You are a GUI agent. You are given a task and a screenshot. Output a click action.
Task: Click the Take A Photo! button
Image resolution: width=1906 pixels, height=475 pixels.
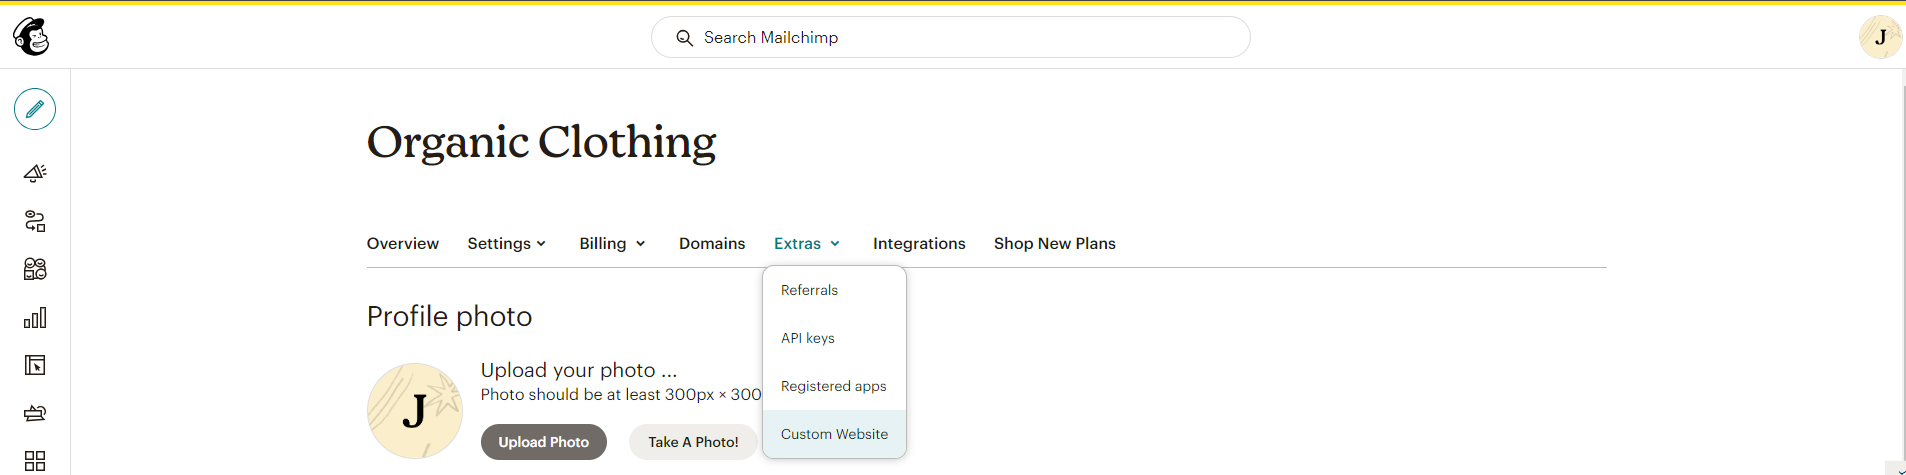(x=693, y=442)
